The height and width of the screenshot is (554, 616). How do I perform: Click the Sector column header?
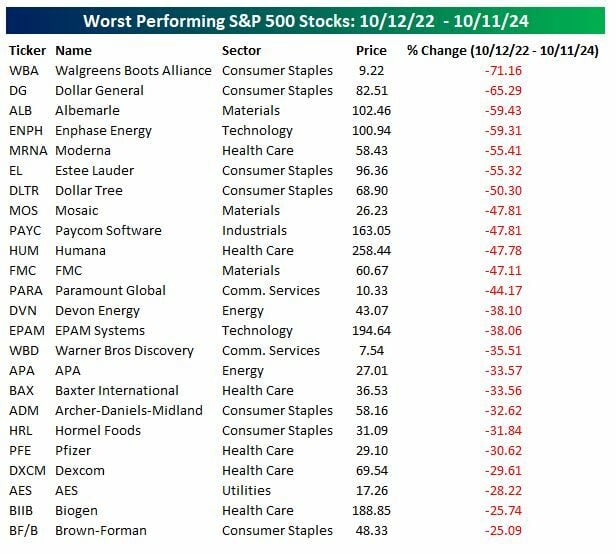click(241, 50)
